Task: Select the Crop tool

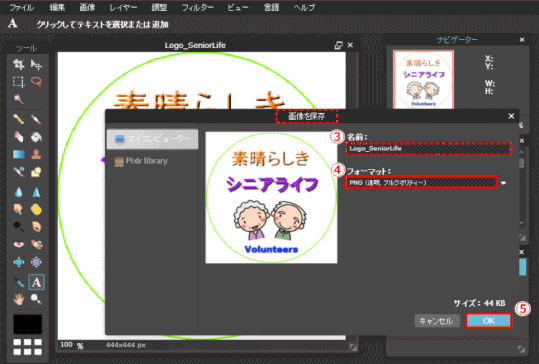Action: (19, 64)
